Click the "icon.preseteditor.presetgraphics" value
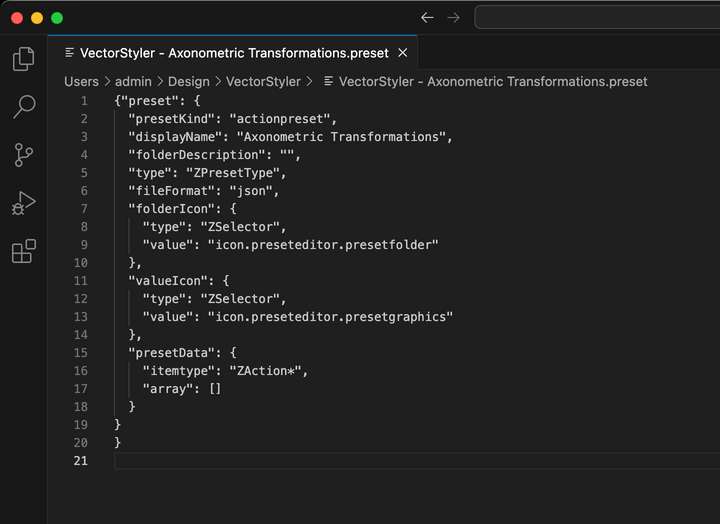The image size is (720, 524). pyautogui.click(x=330, y=317)
